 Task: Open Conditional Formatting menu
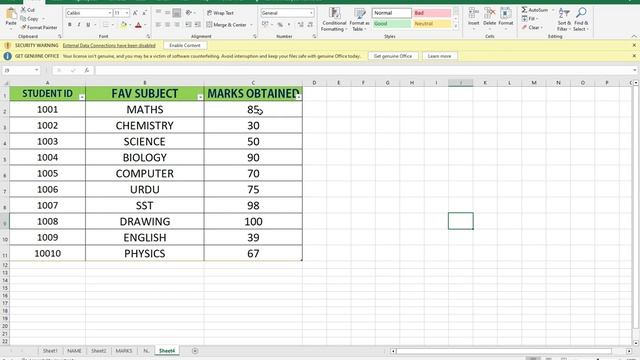(334, 19)
